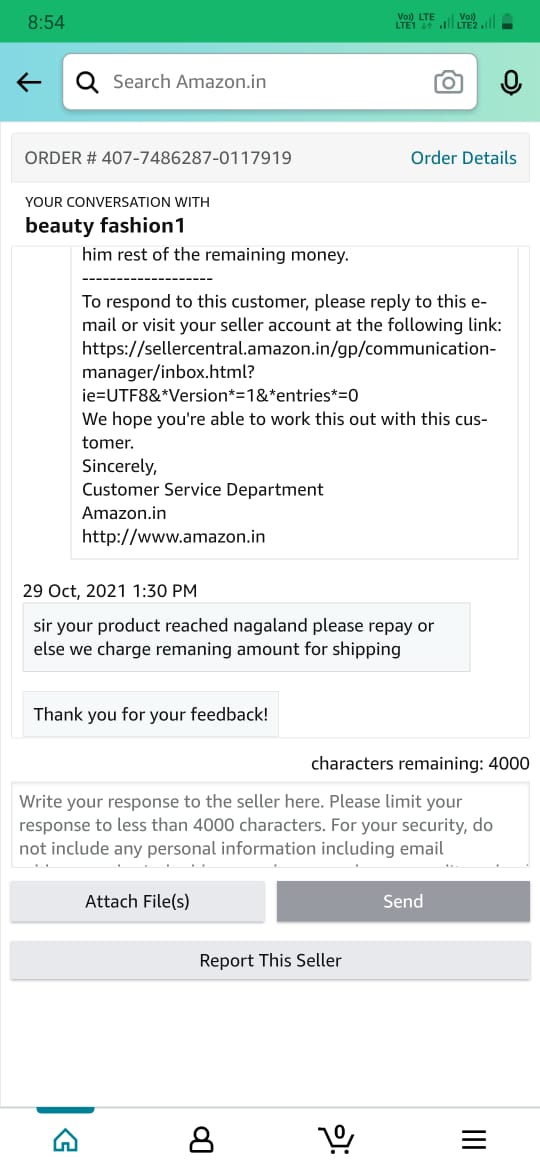Viewport: 540px width, 1170px height.
Task: Click the Send button
Action: 404,901
